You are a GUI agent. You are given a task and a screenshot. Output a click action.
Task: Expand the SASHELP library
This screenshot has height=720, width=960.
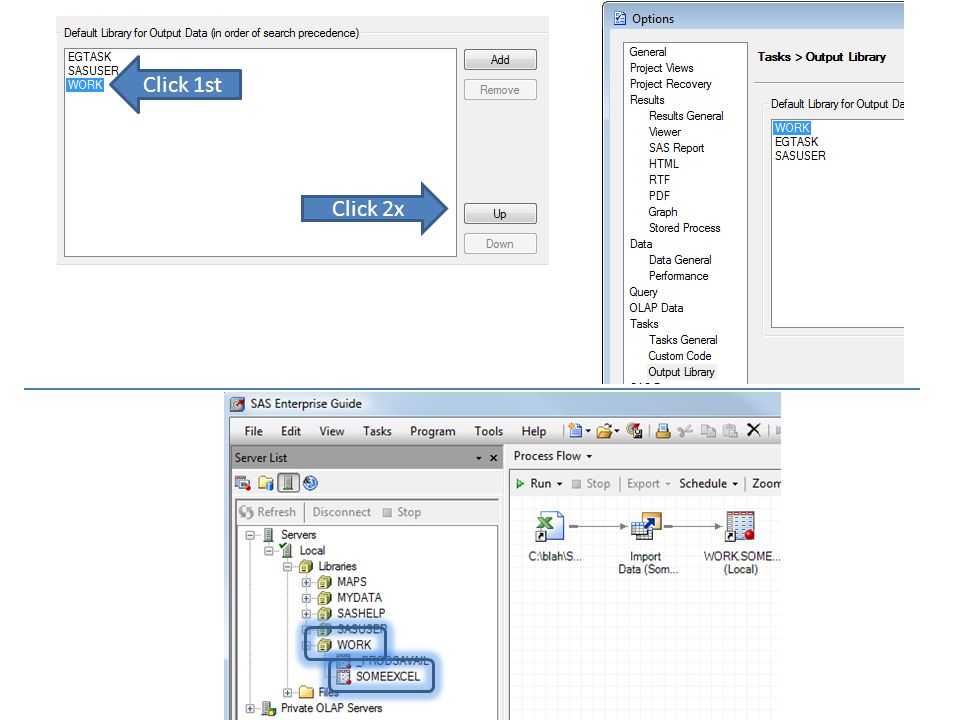click(306, 613)
